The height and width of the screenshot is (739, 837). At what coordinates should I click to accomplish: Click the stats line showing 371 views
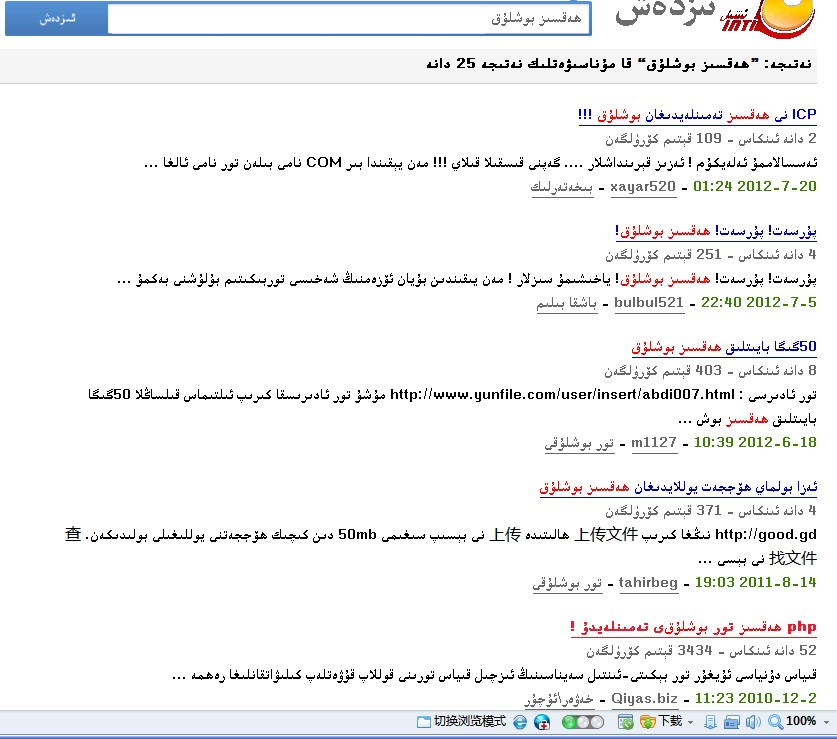711,512
